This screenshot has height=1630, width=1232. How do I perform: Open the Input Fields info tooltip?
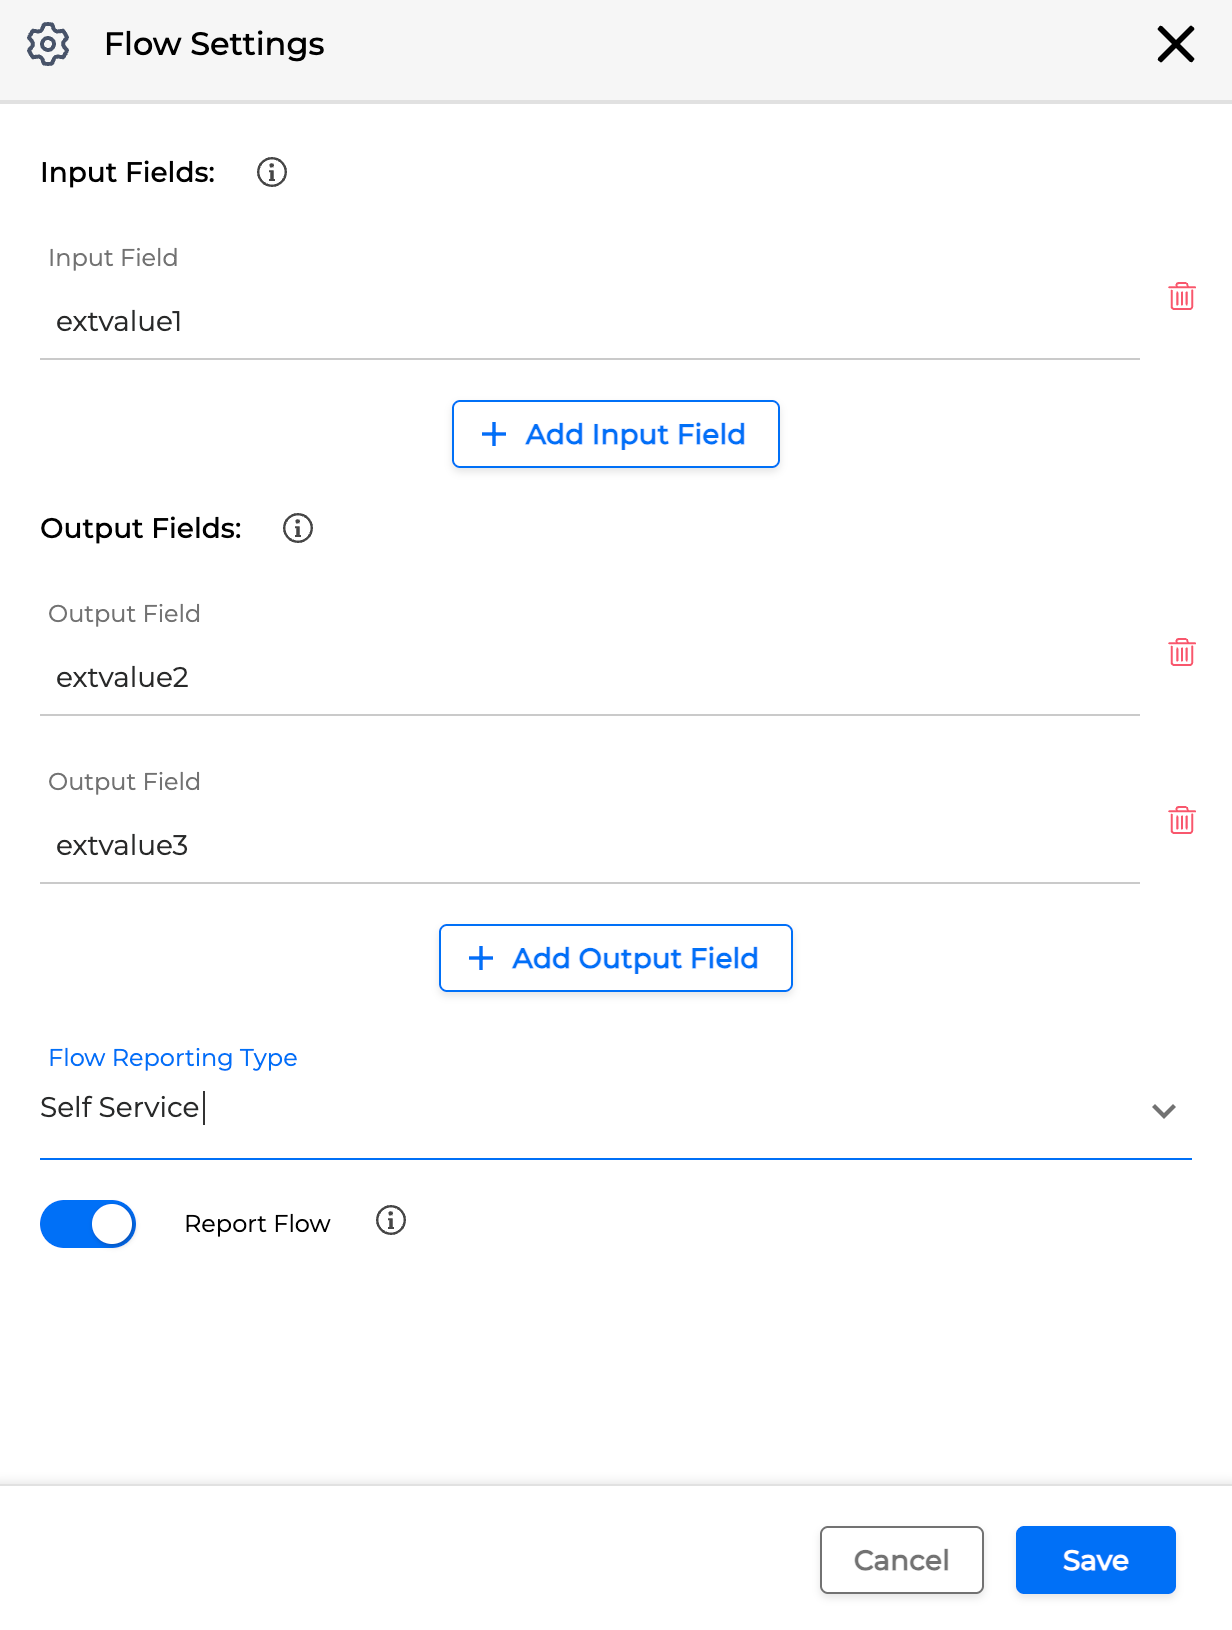tap(270, 172)
